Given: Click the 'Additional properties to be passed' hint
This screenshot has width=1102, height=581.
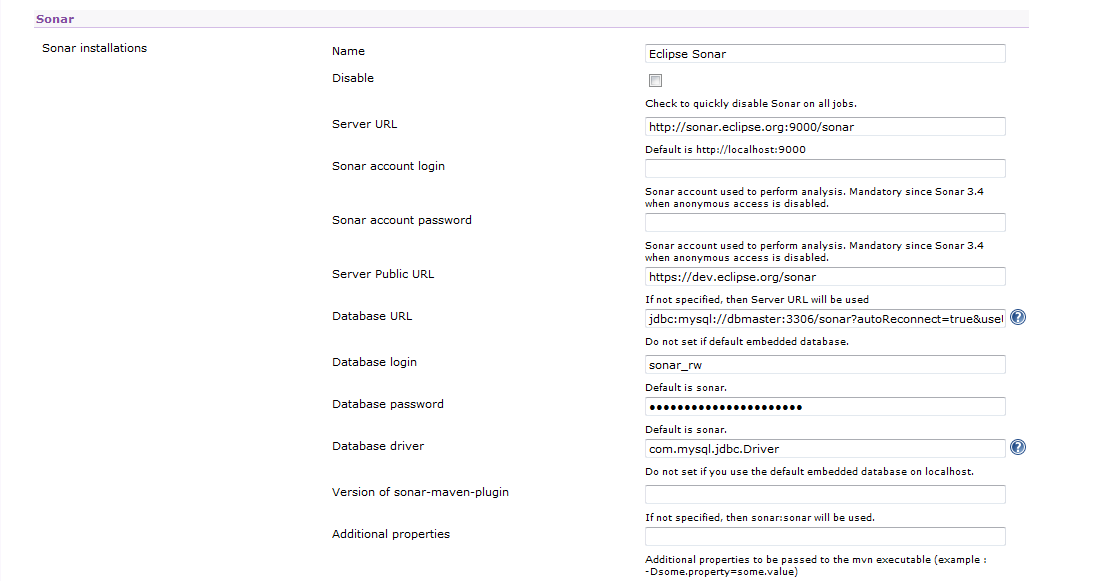Looking at the screenshot, I should (816, 566).
